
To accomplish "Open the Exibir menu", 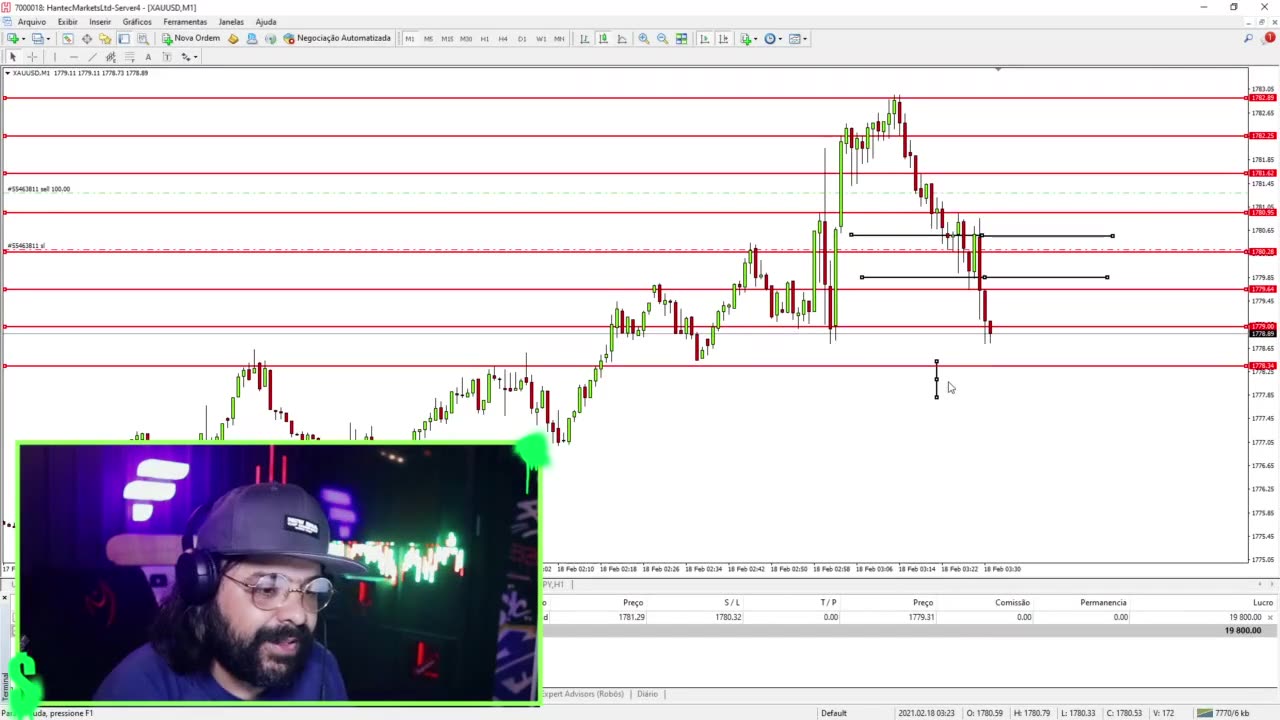I will (x=68, y=21).
